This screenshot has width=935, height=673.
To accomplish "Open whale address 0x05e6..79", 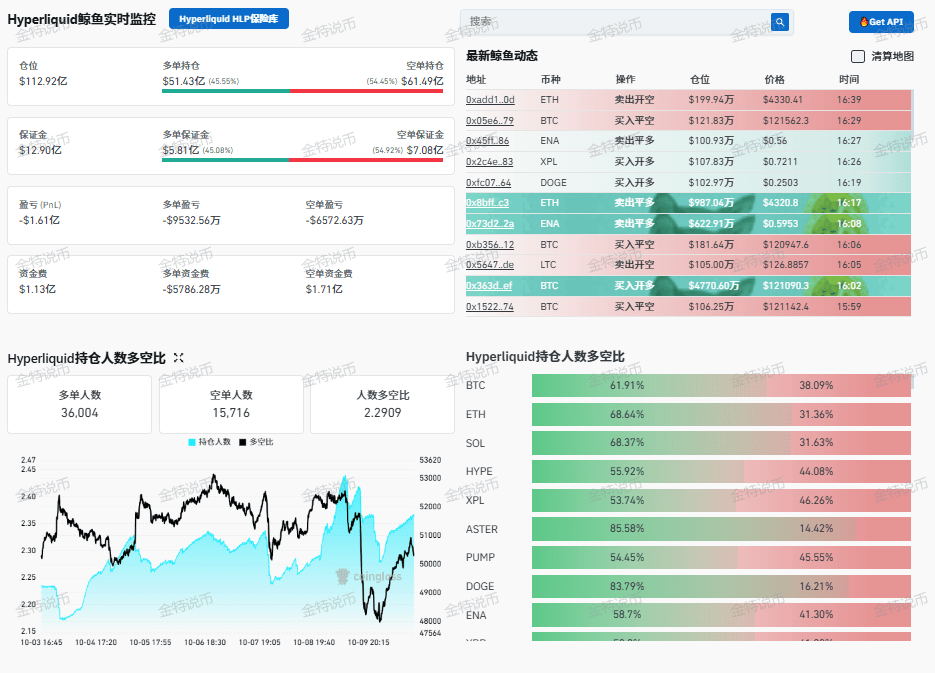I will (x=490, y=120).
